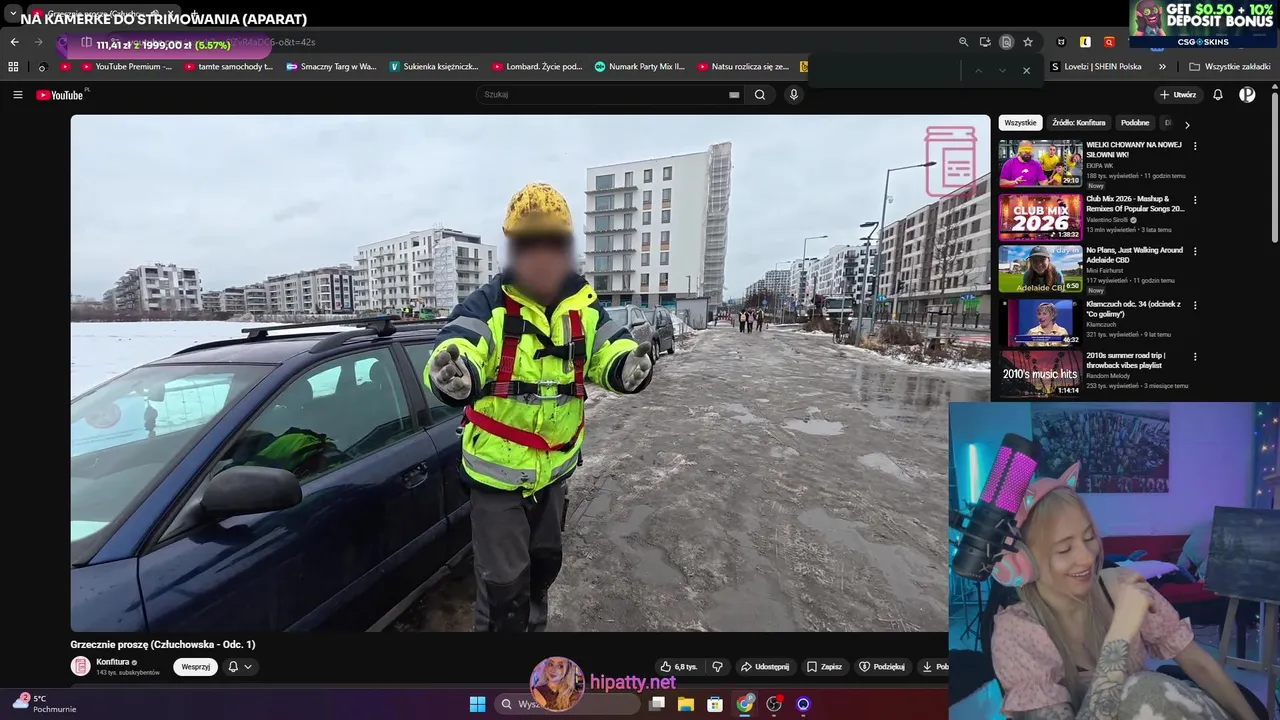Bookmark this page with the star icon
The image size is (1280, 720).
tap(1028, 42)
